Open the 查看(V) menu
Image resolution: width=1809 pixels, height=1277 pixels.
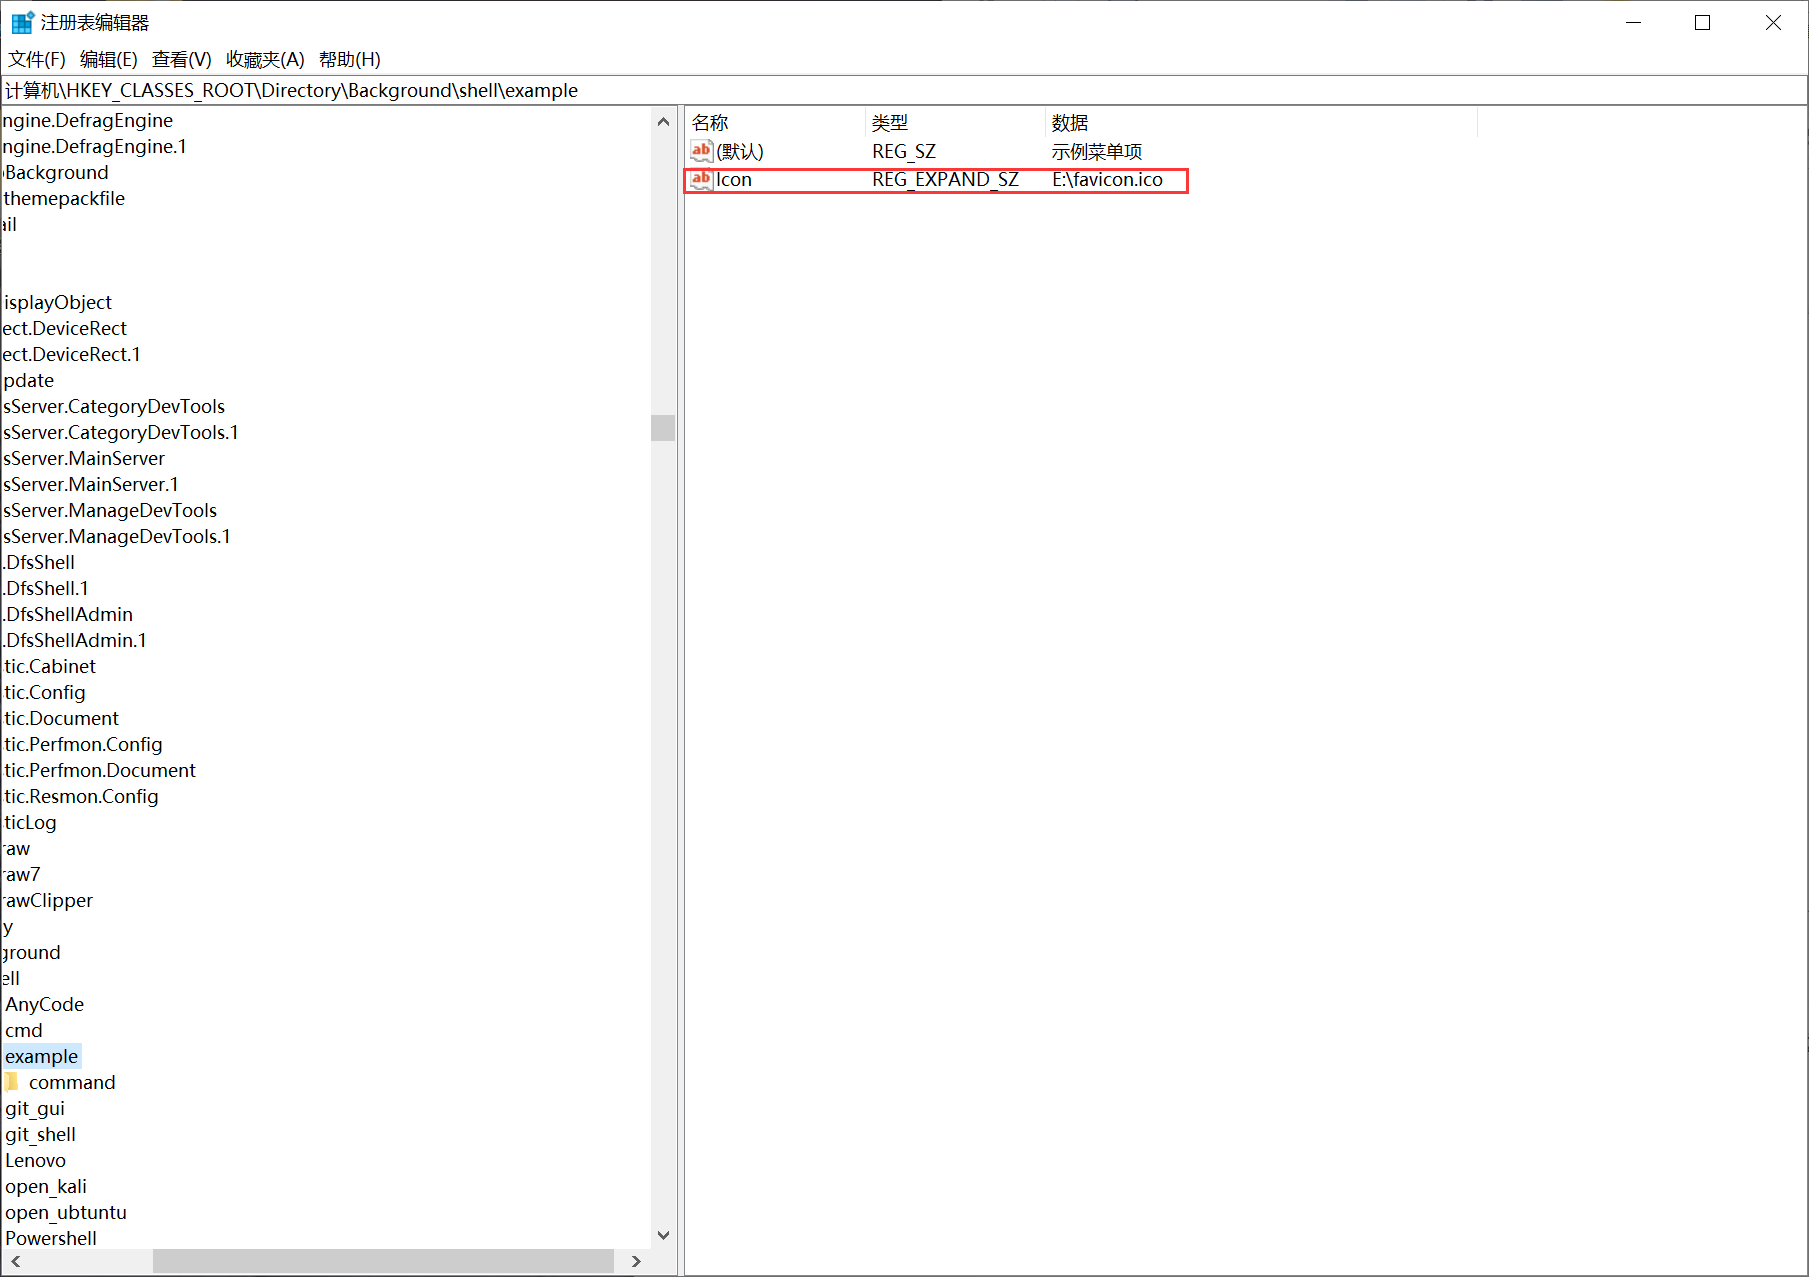(x=182, y=60)
